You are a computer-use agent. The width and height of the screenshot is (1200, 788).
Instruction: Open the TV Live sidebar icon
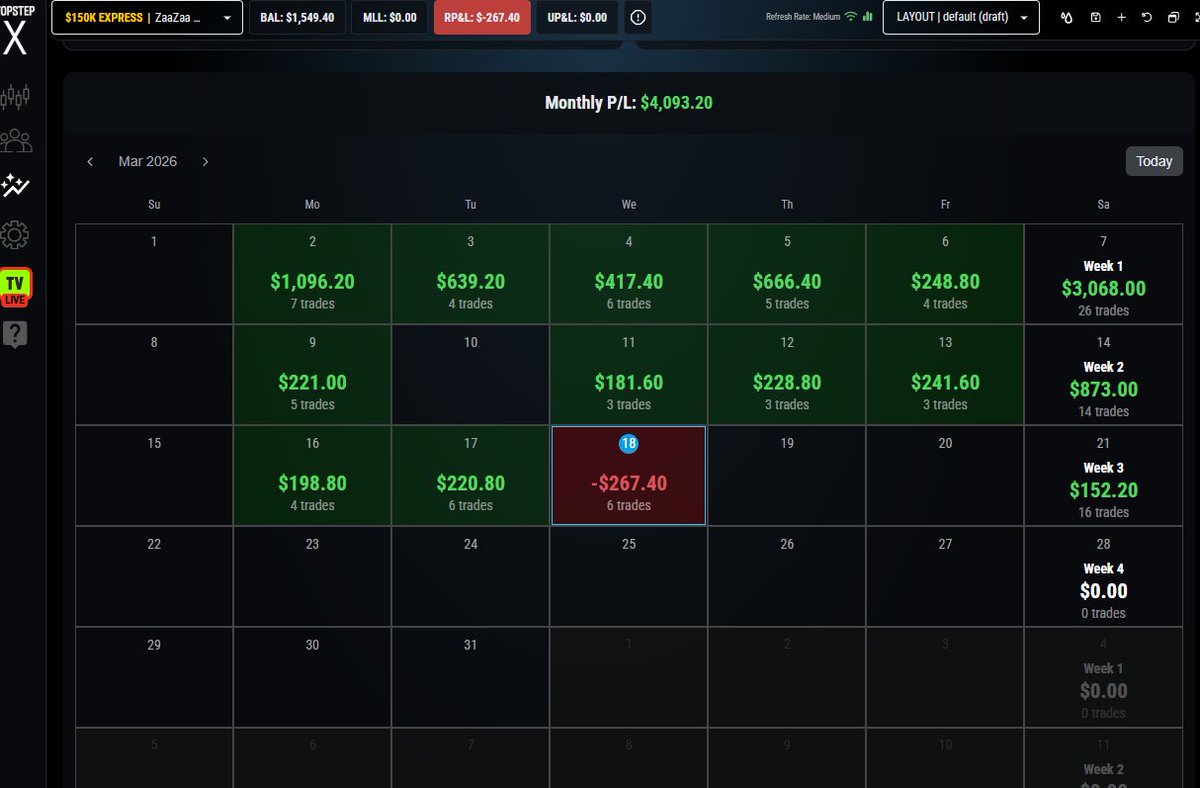(x=16, y=286)
